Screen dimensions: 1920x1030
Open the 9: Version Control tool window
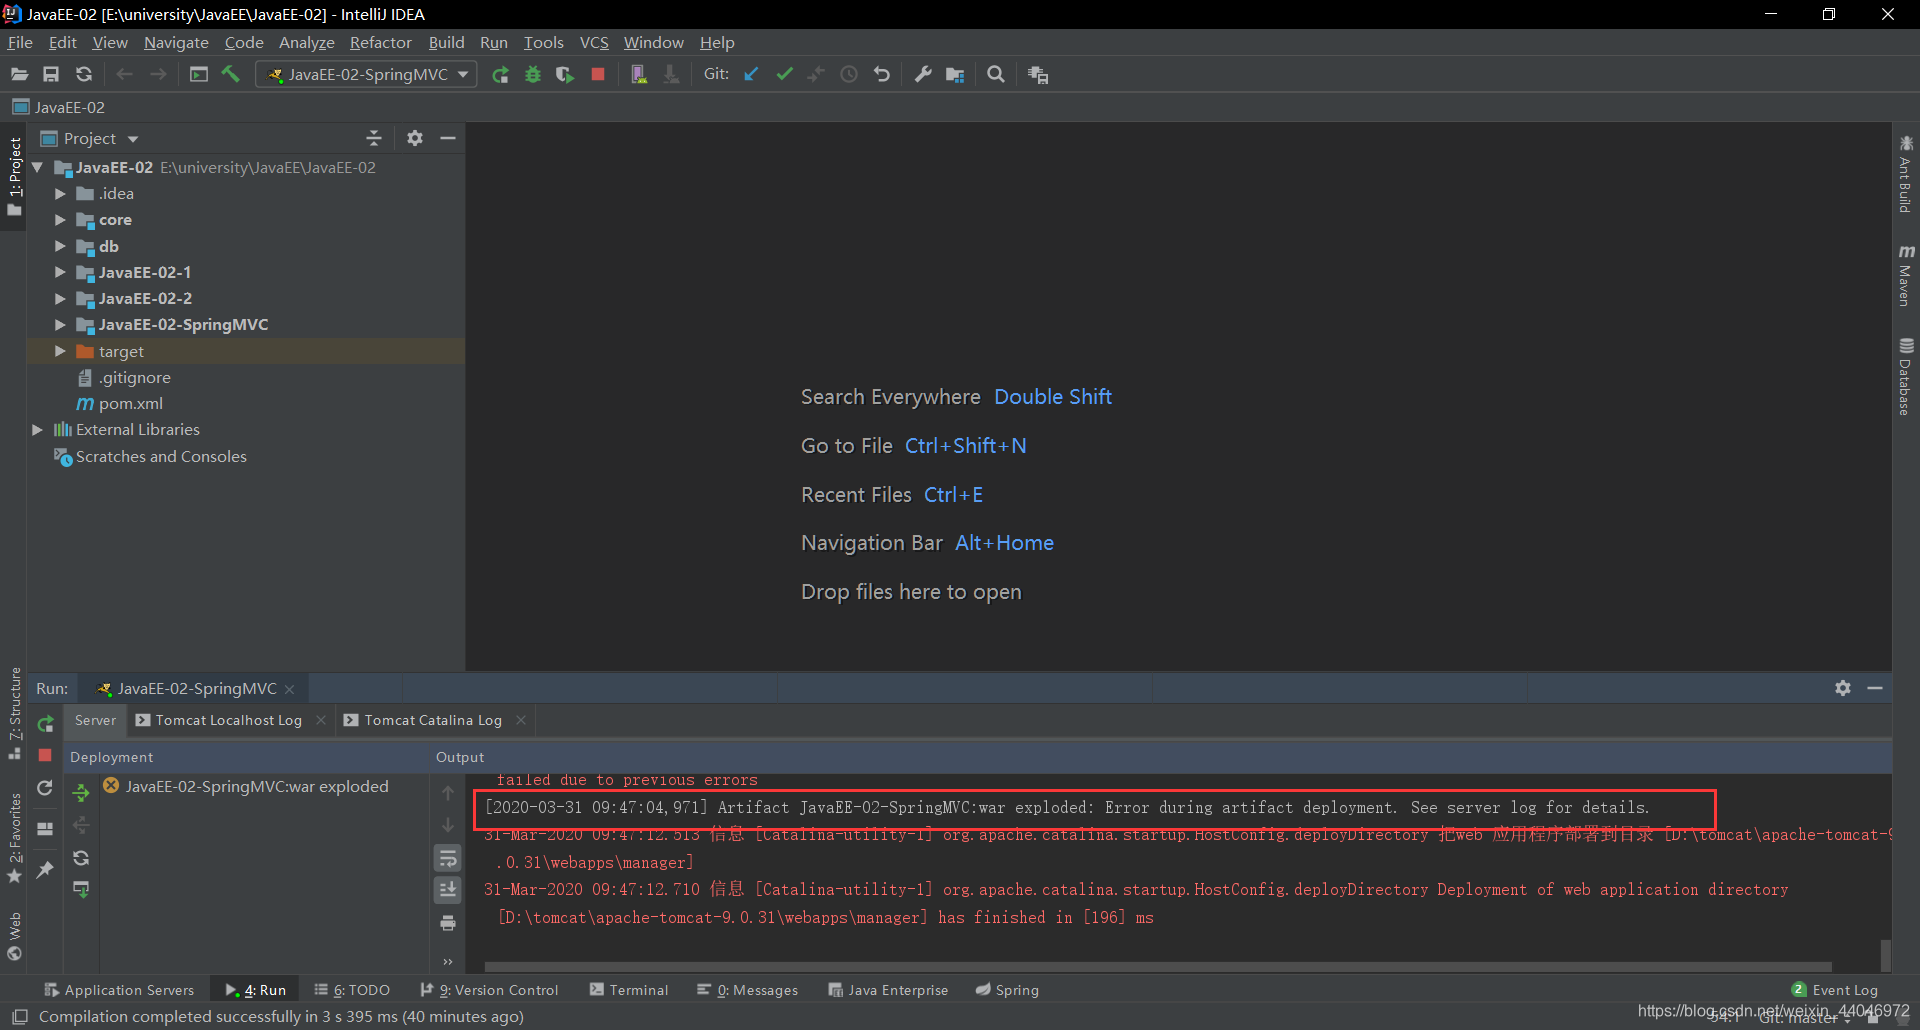(489, 990)
